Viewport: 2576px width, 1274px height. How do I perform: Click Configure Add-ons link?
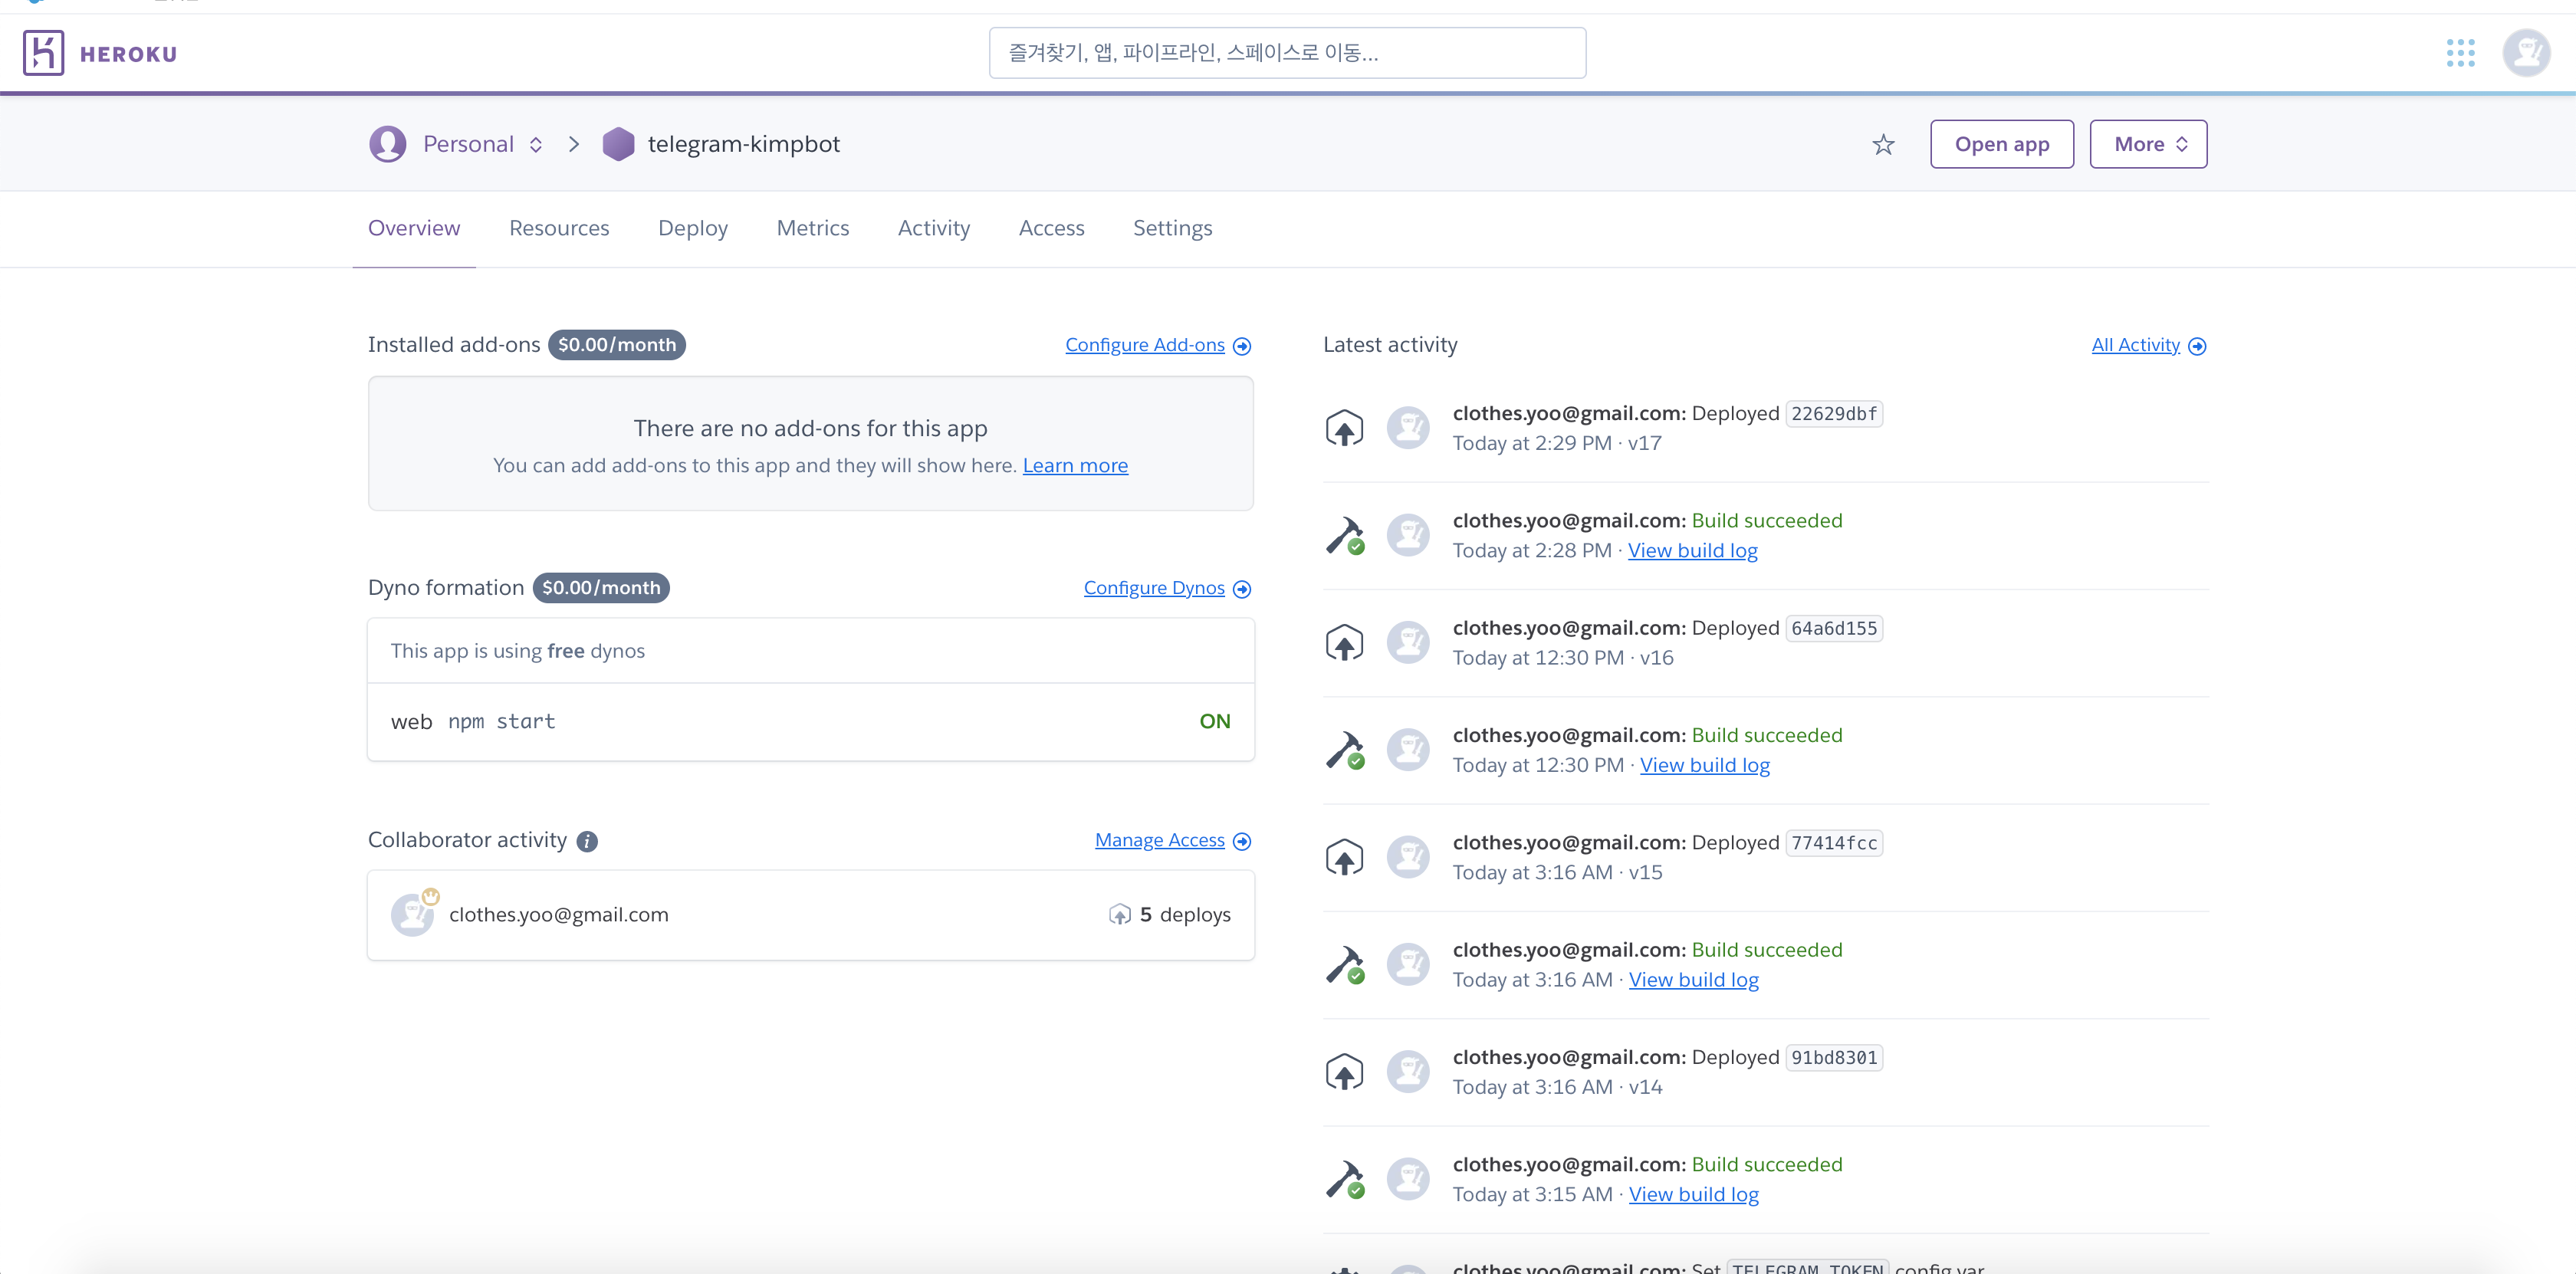[1144, 345]
